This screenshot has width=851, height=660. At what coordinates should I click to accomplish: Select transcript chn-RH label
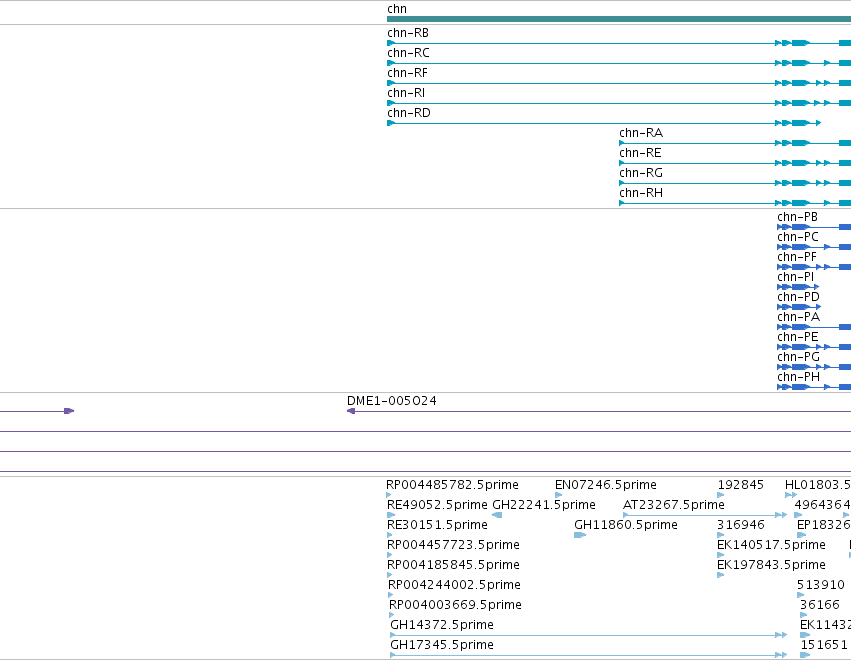coord(641,193)
